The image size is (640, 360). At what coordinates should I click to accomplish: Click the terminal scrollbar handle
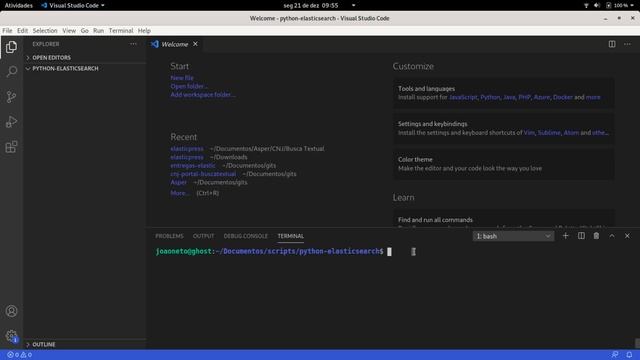coord(637,343)
